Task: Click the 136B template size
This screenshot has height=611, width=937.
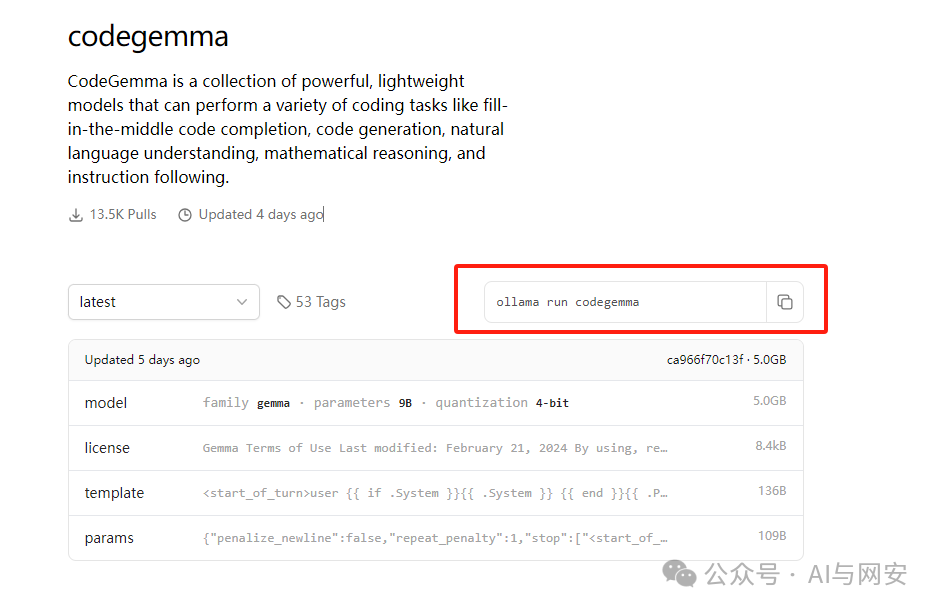Action: tap(772, 491)
